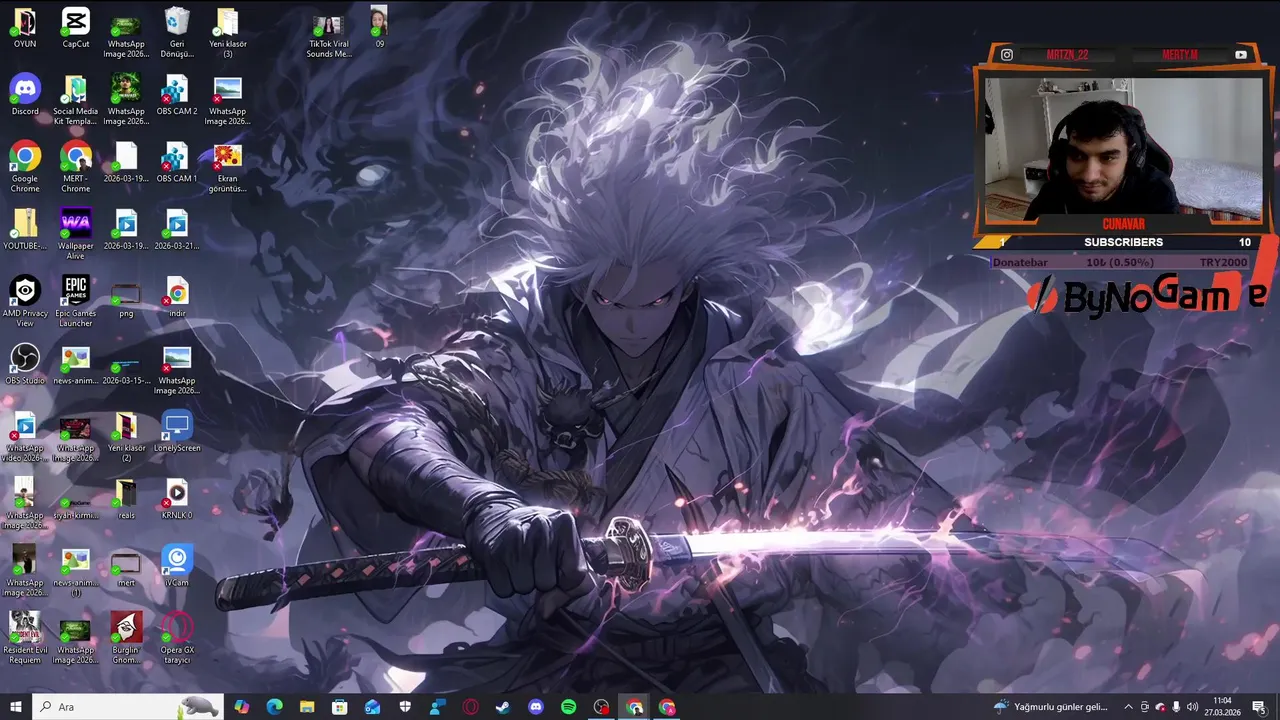The height and width of the screenshot is (720, 1280).
Task: Open the LonelyScreen shortcut
Action: pos(177,431)
